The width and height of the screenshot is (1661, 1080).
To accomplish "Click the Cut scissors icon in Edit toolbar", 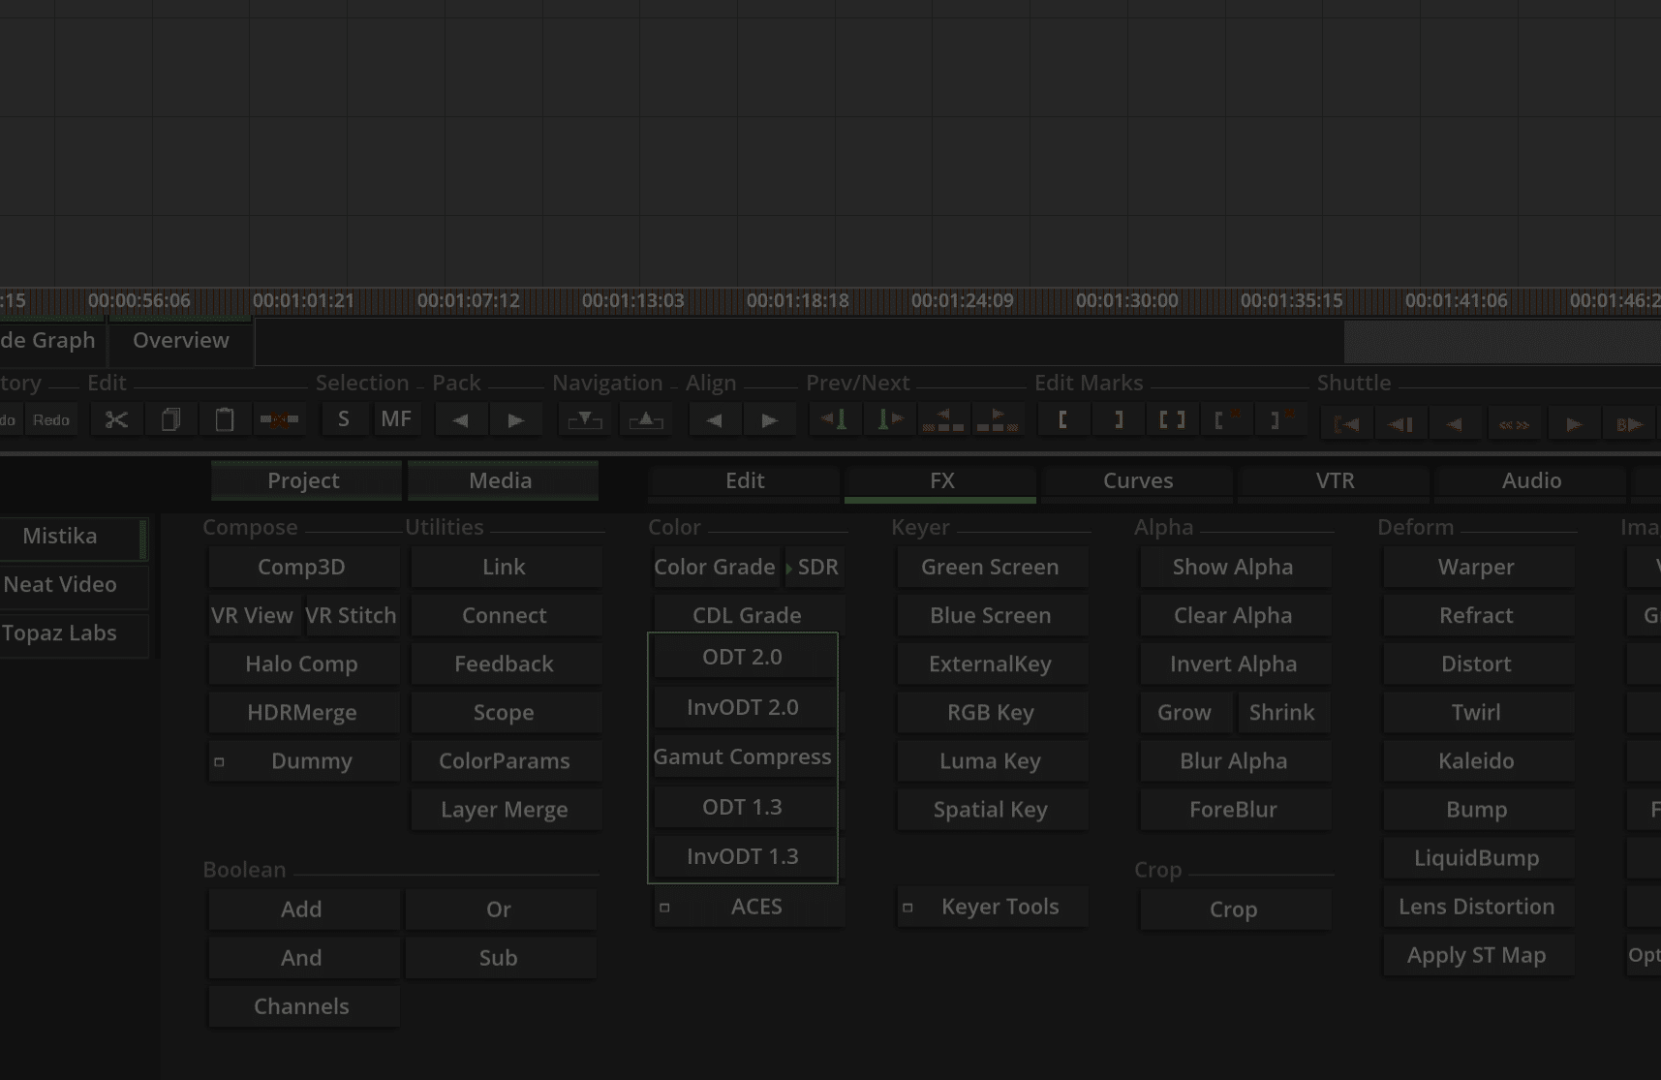I will (116, 419).
